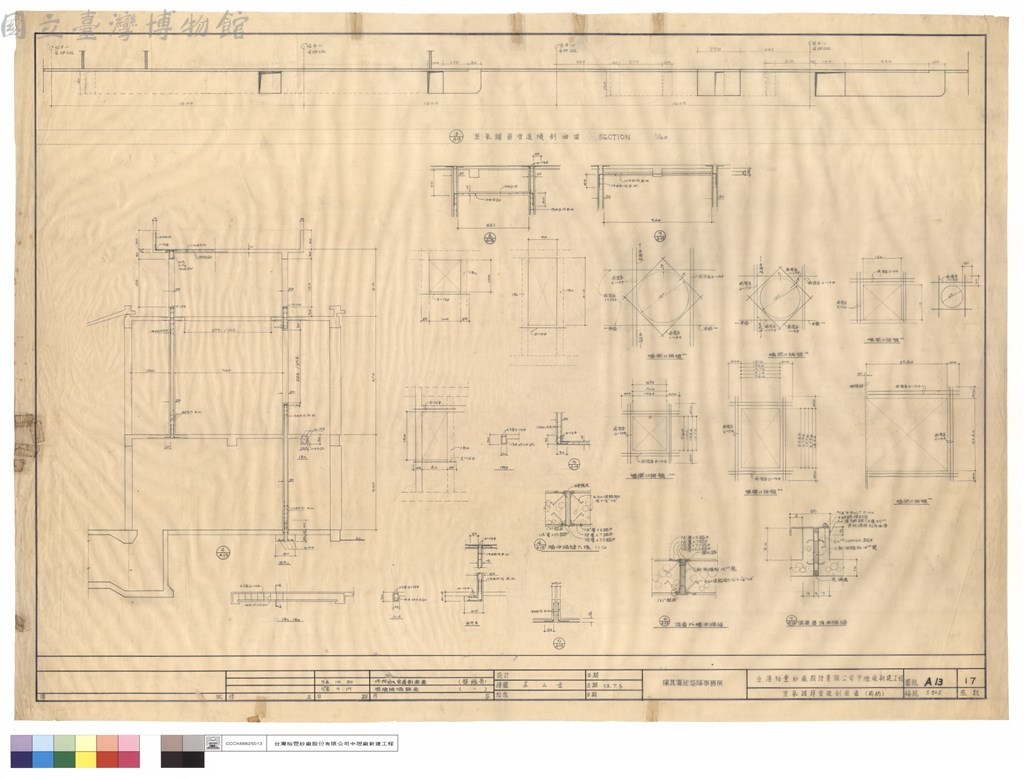Select the dark green color patch
This screenshot has height=778, width=1024.
(x=65, y=759)
